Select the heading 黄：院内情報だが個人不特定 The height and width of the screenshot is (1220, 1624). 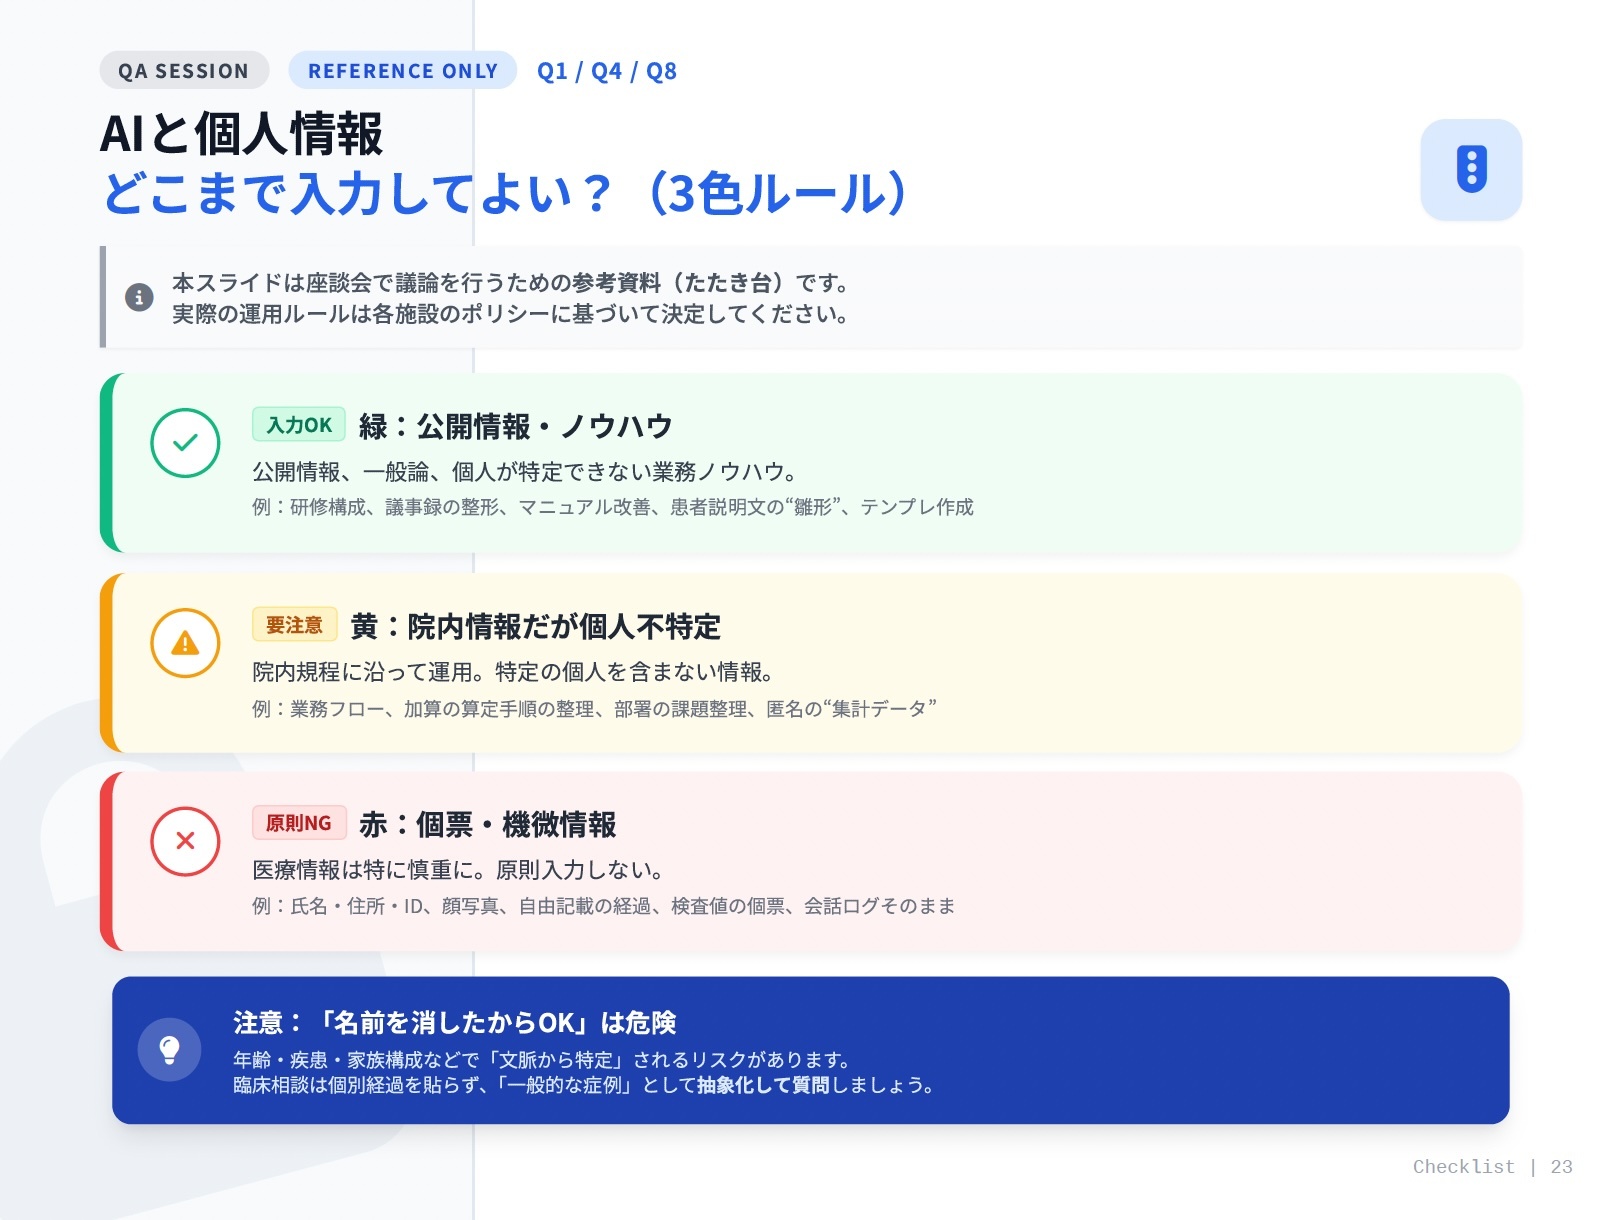click(535, 627)
